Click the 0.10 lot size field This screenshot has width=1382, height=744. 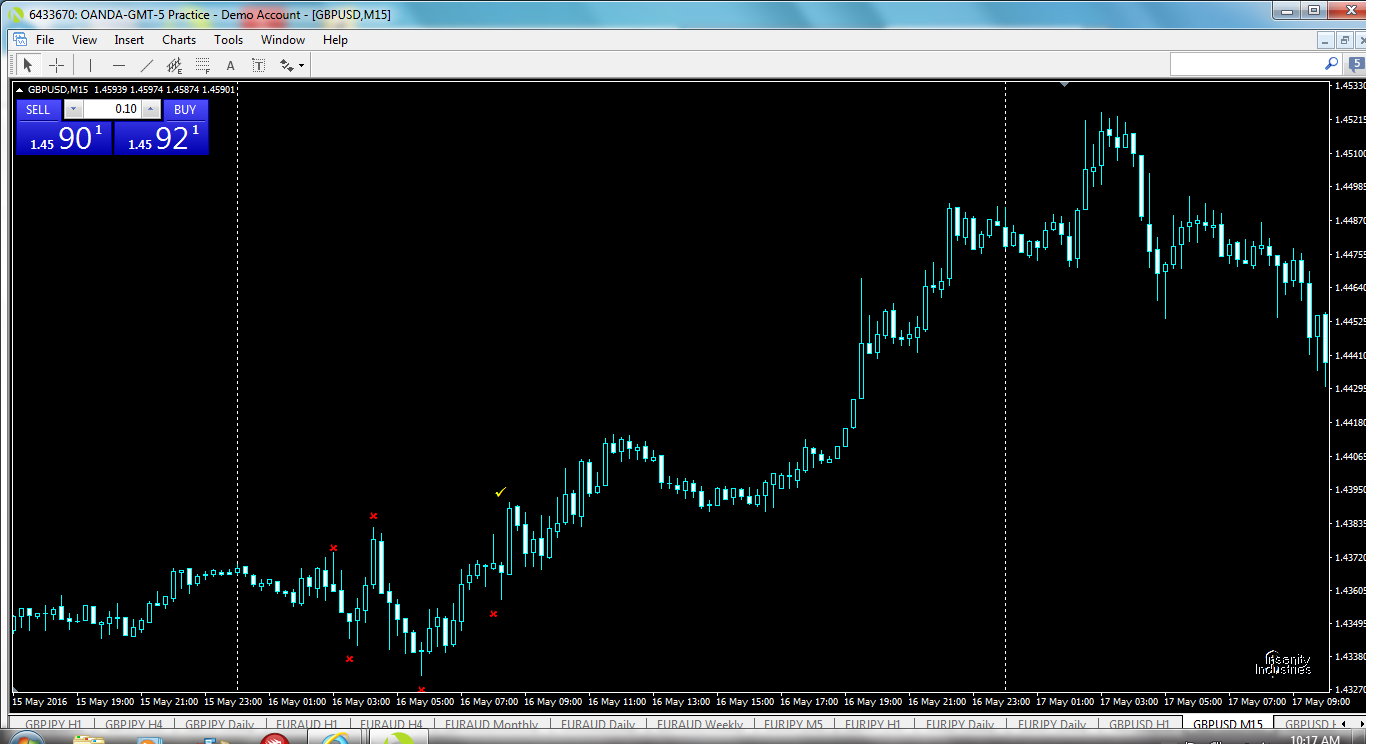(x=112, y=109)
